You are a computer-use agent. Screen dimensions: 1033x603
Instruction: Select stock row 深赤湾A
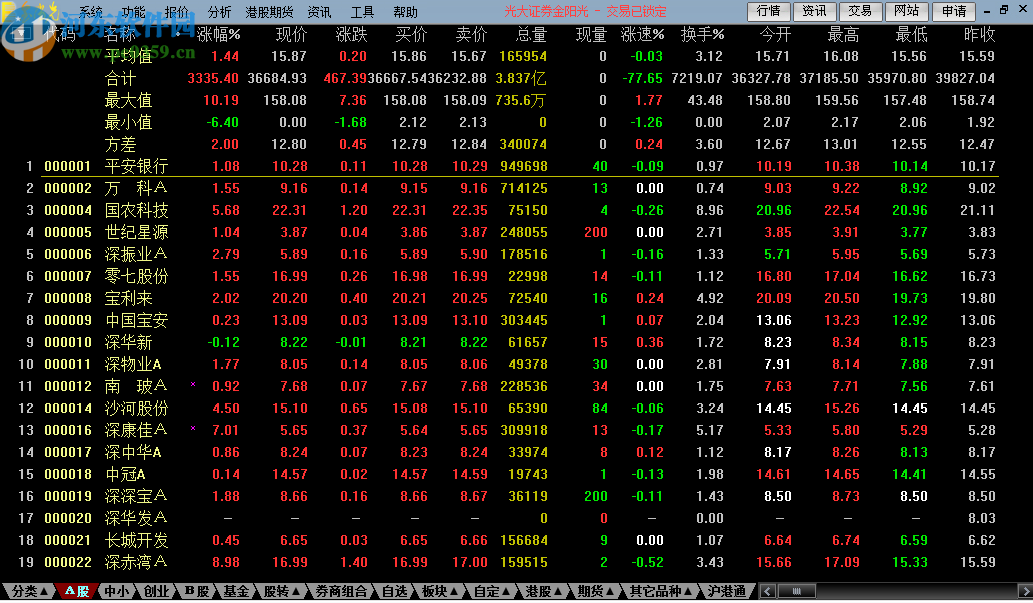pos(507,563)
